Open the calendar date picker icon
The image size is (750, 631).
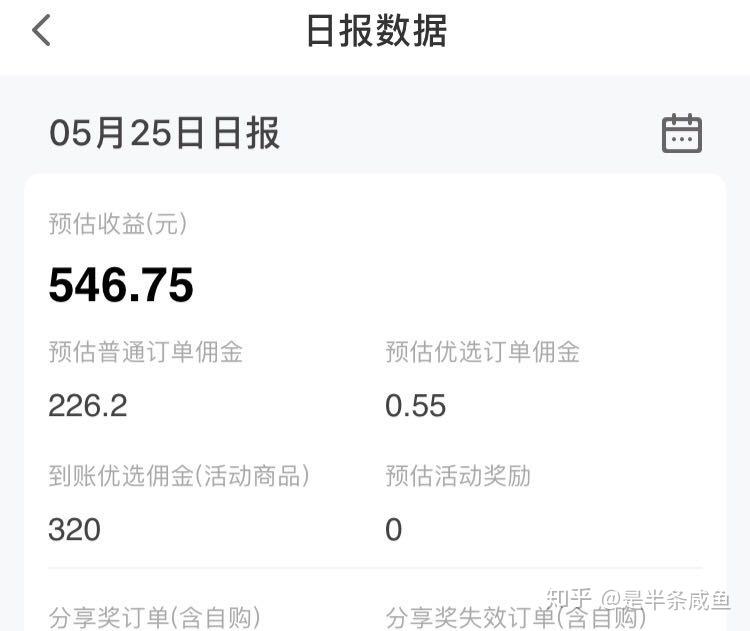682,133
